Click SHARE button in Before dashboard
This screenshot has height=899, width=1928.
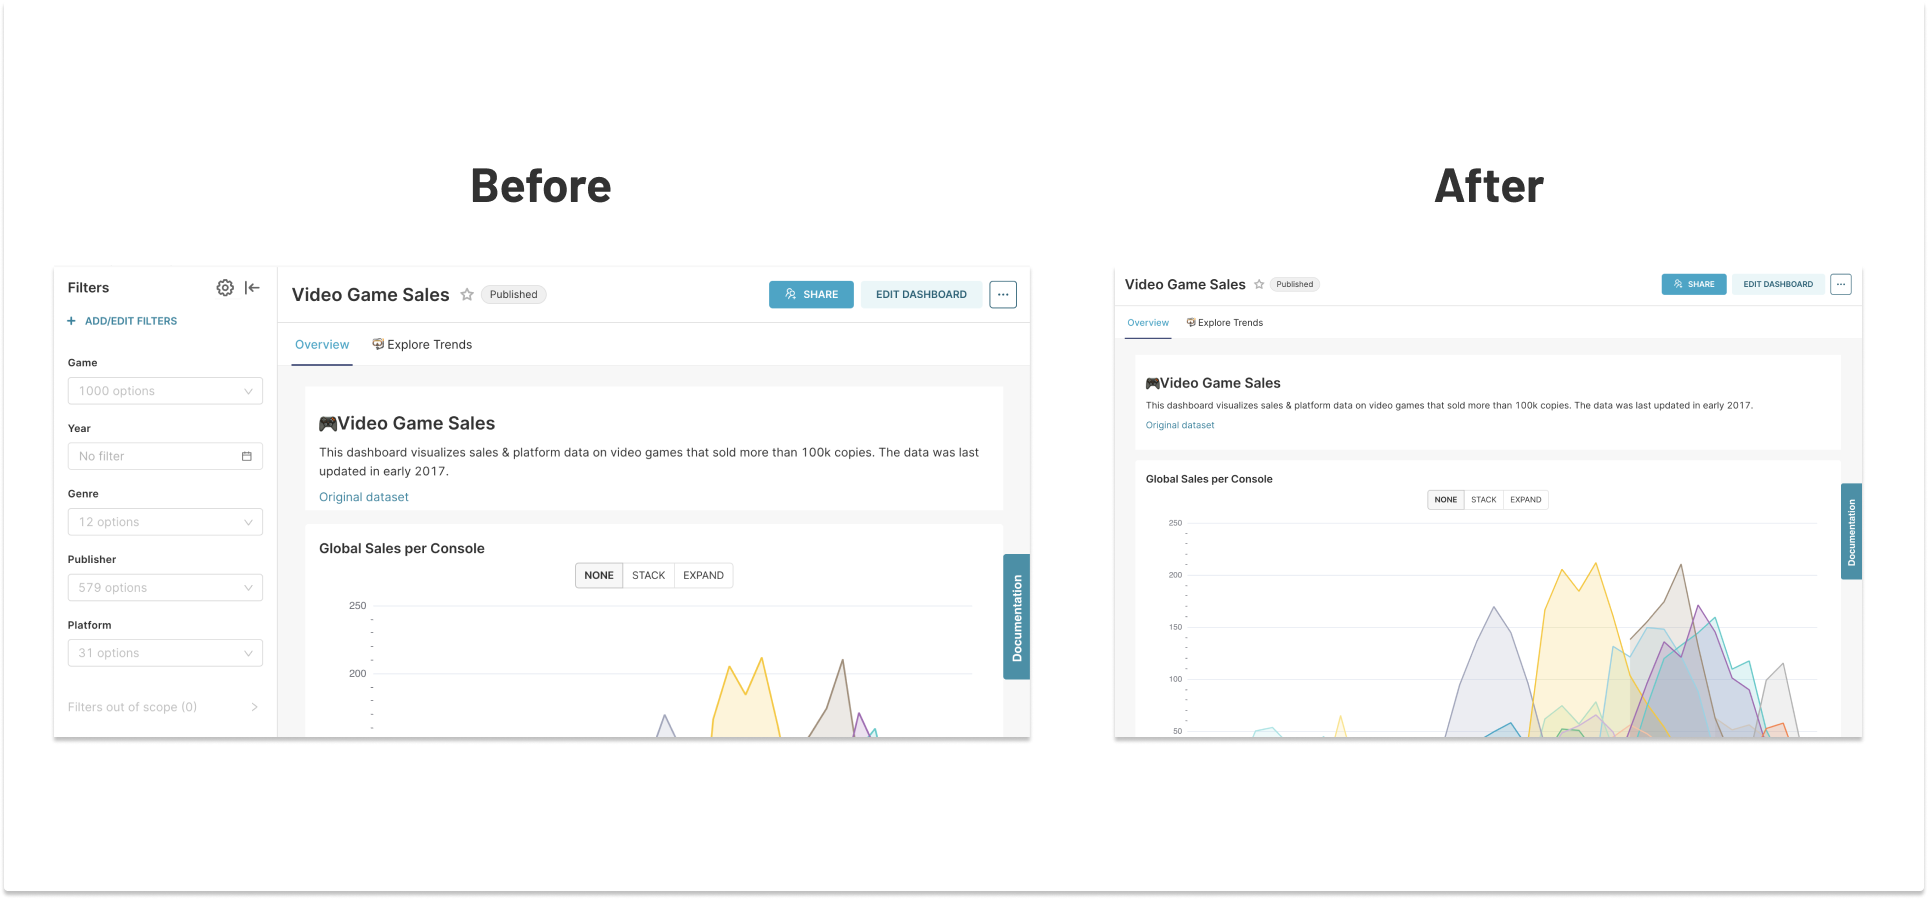coord(811,295)
